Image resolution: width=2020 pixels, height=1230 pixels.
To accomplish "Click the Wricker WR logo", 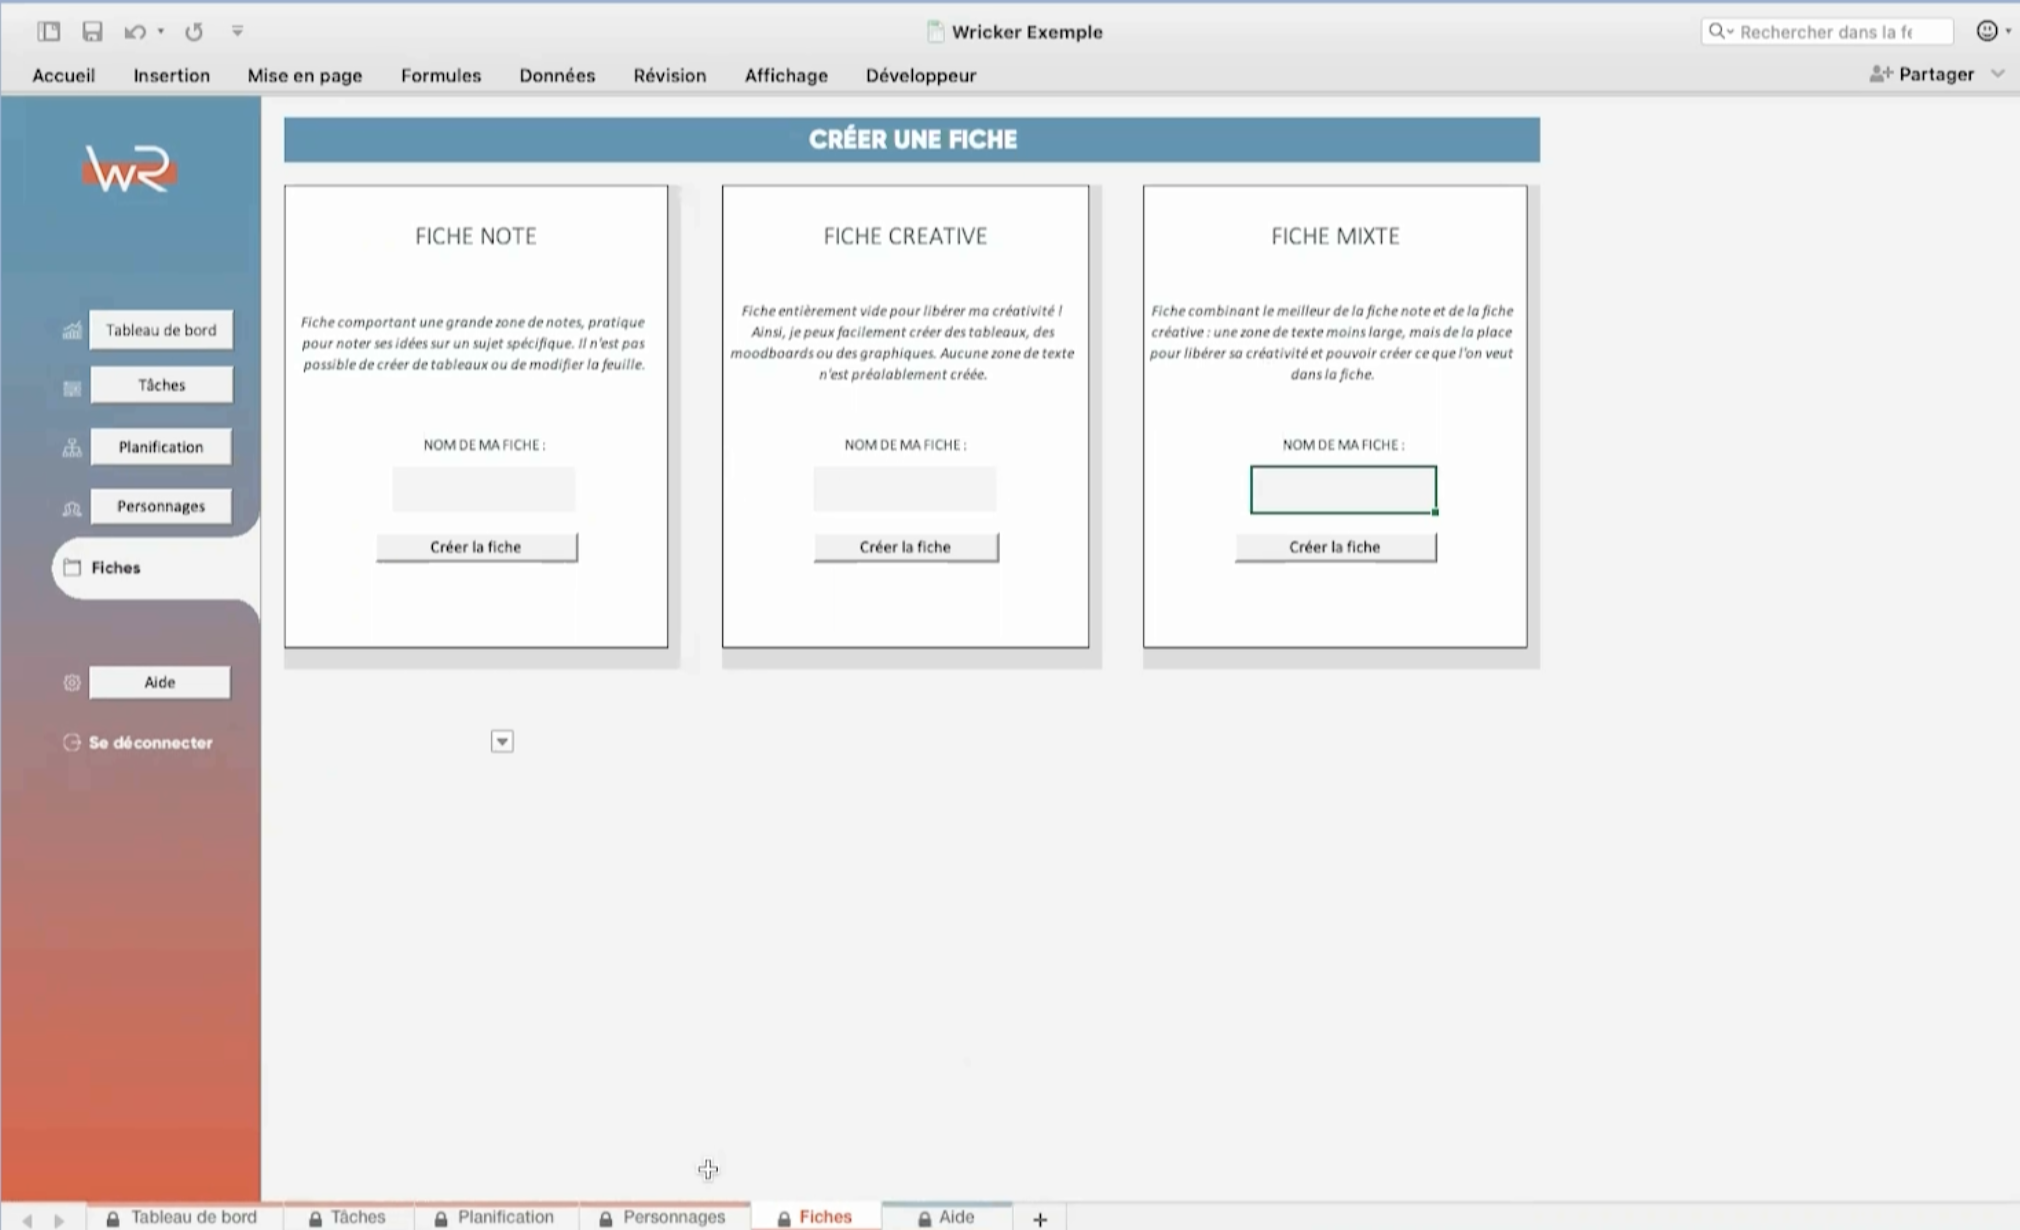I will click(129, 169).
